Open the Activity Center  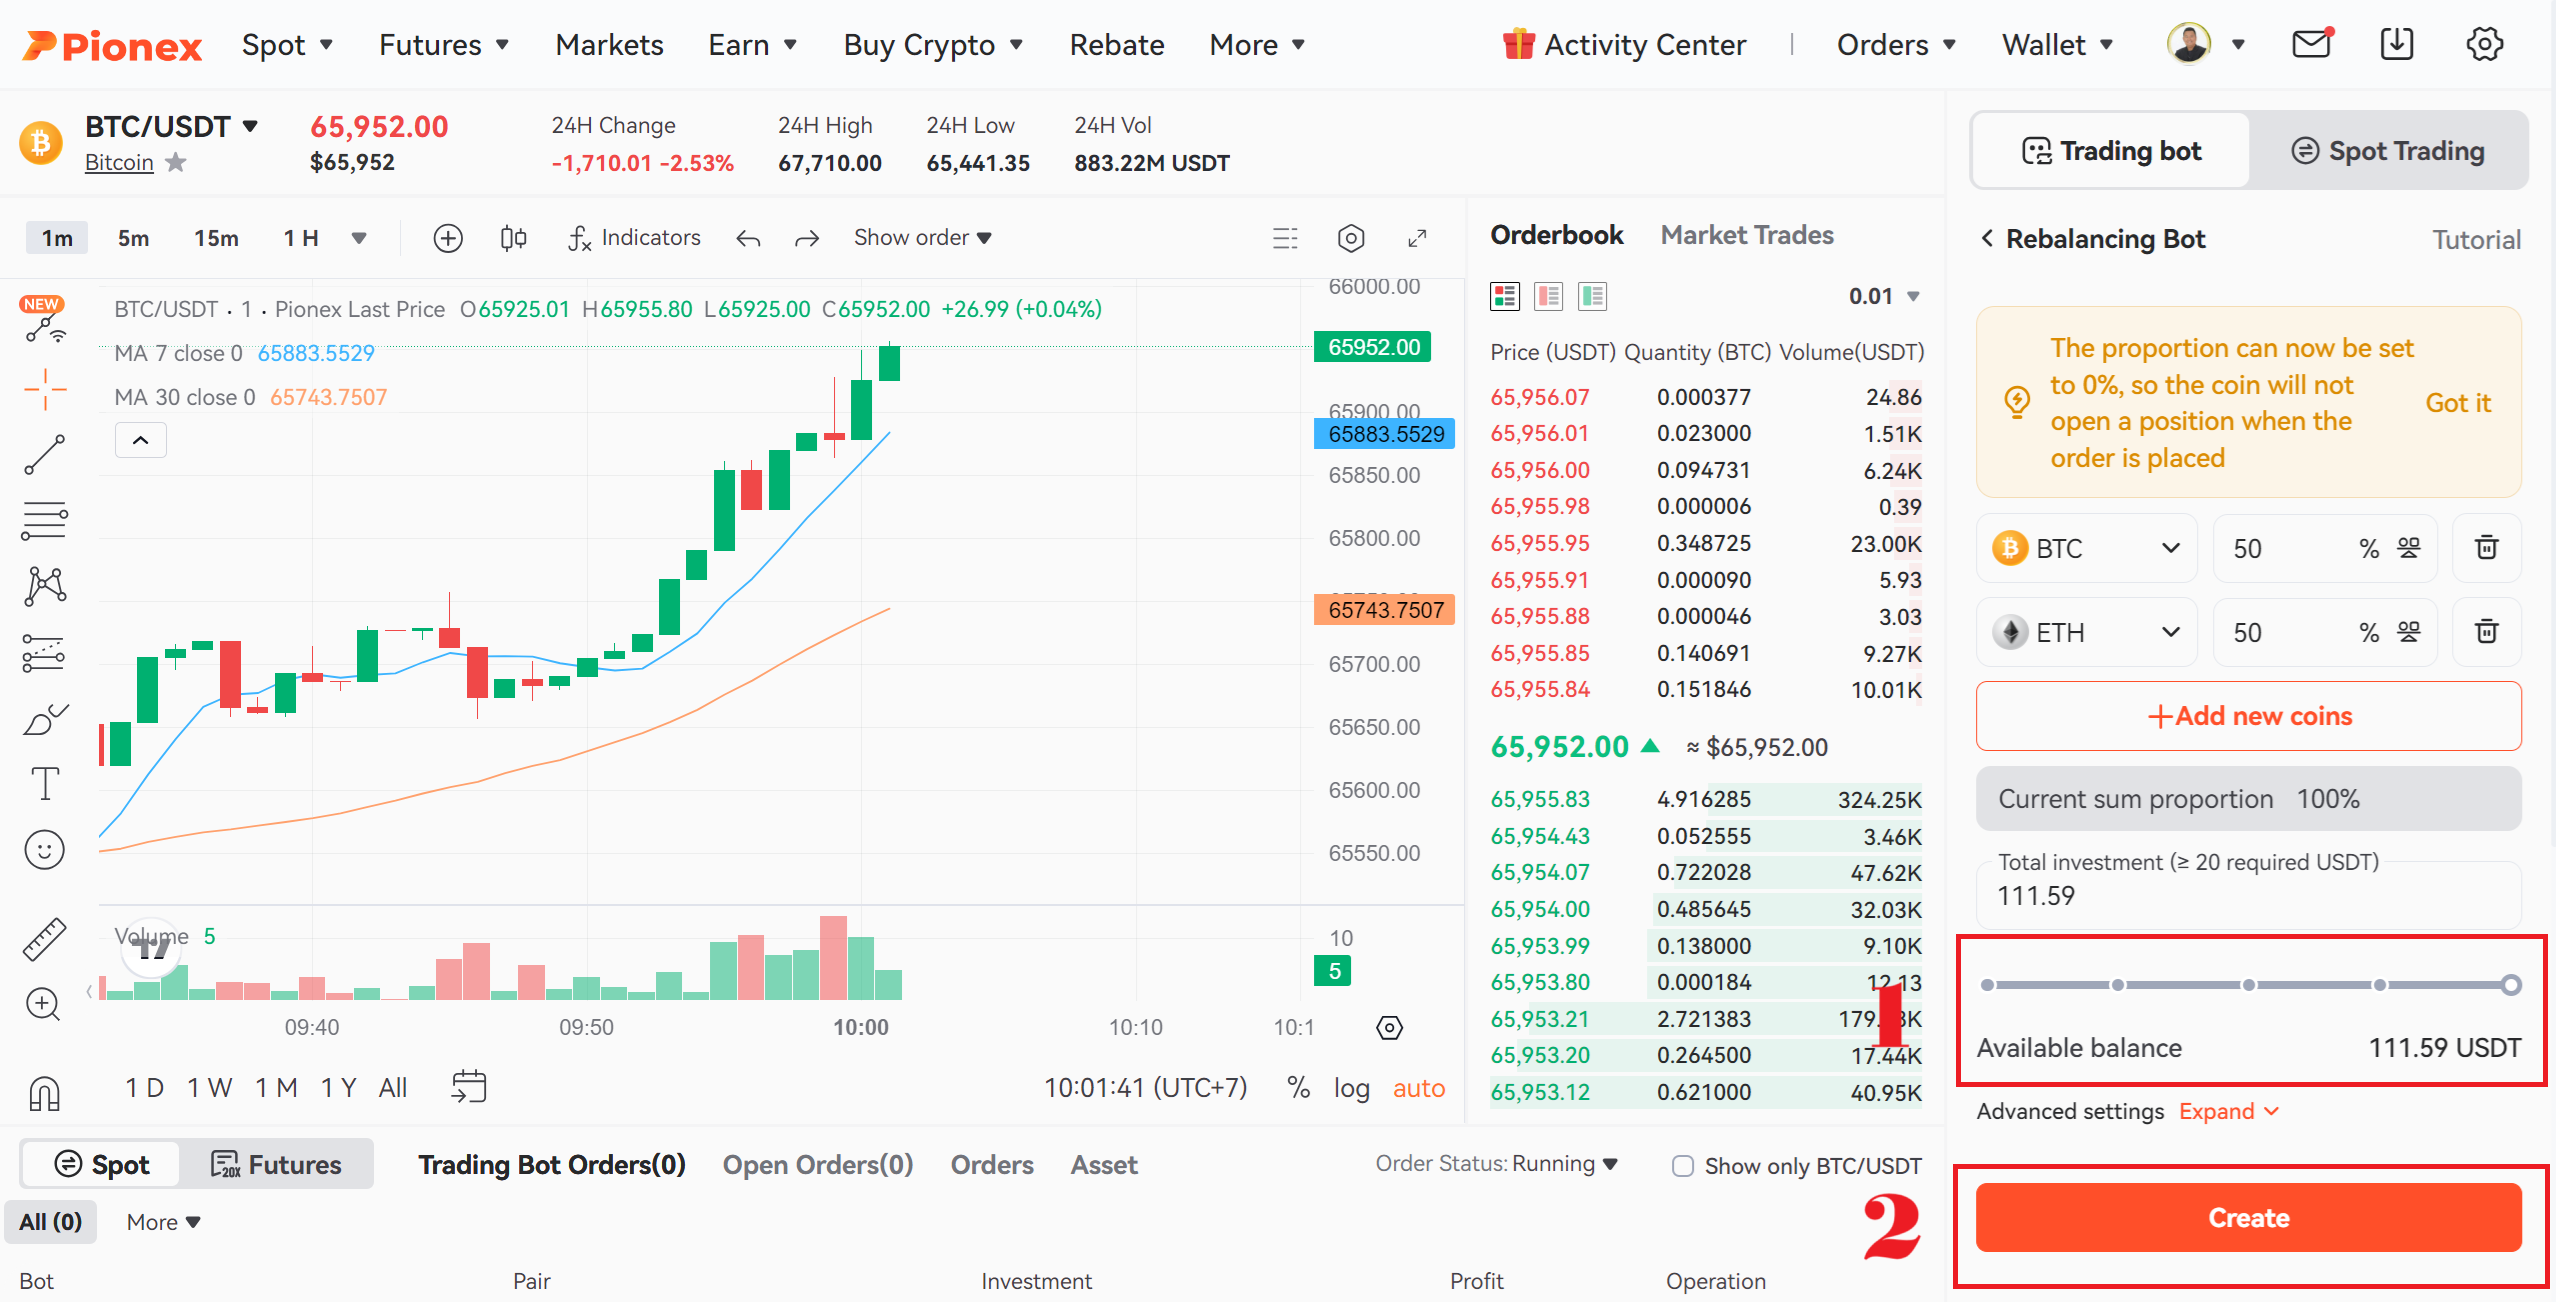(x=1624, y=45)
